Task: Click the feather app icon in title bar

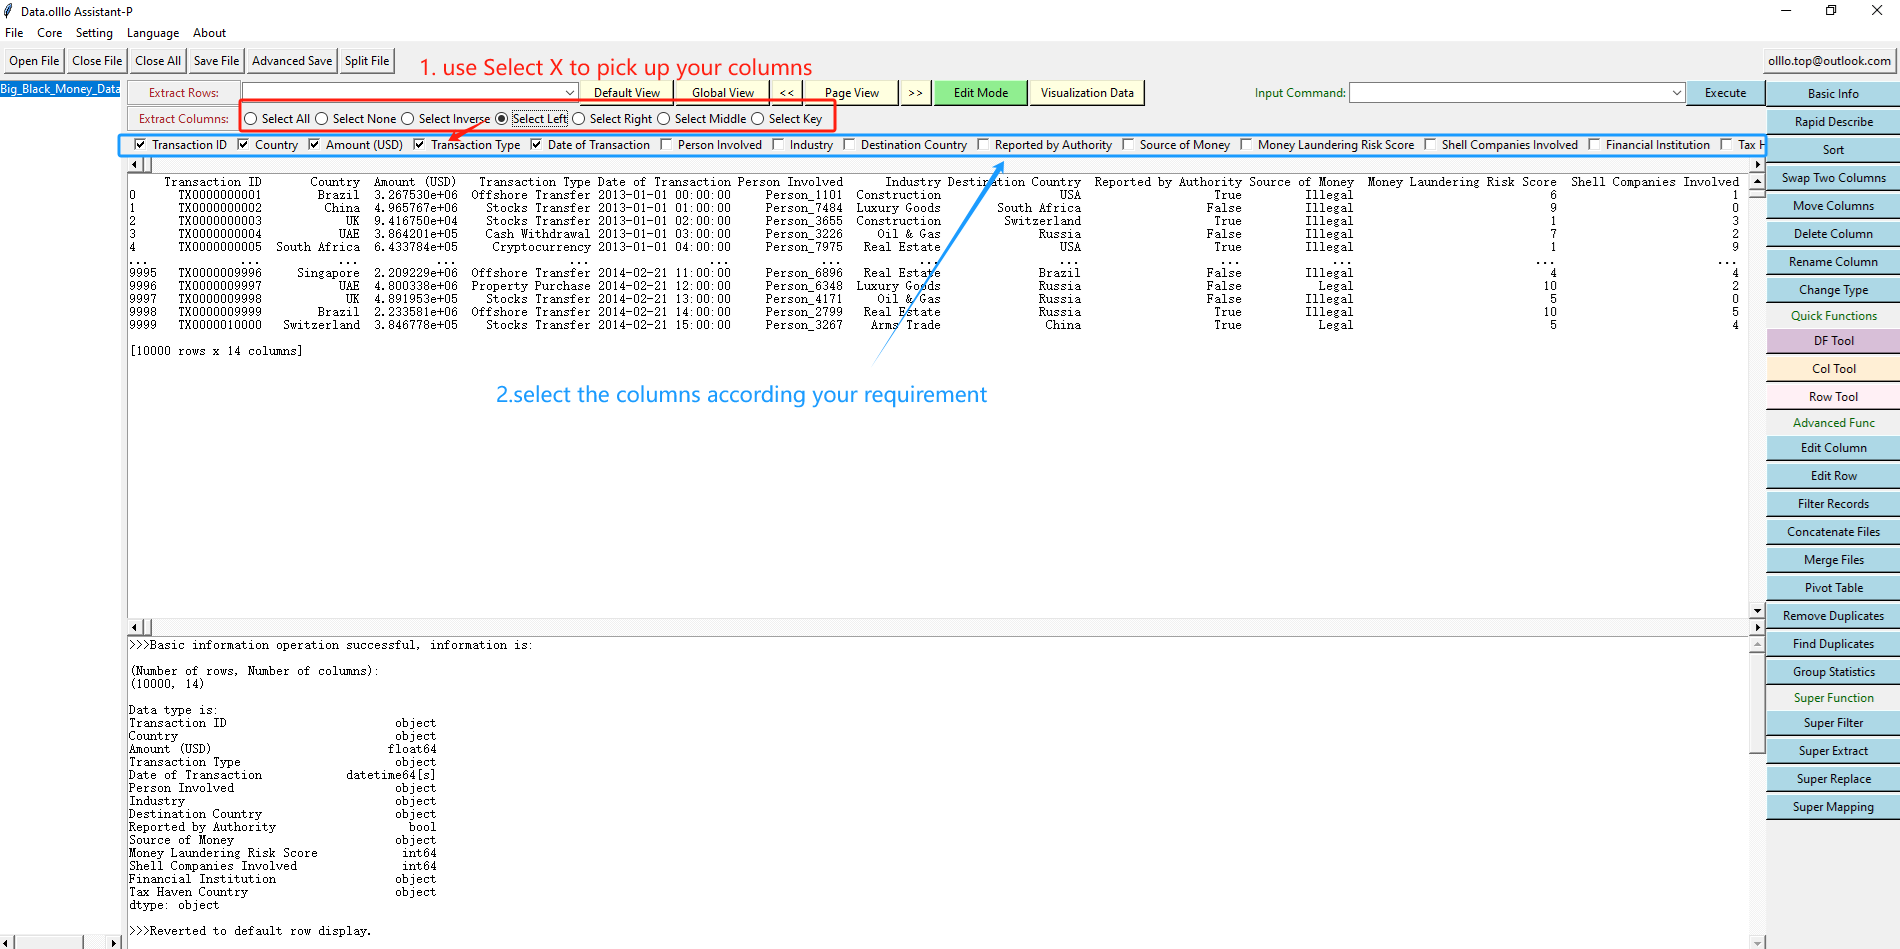Action: [9, 11]
